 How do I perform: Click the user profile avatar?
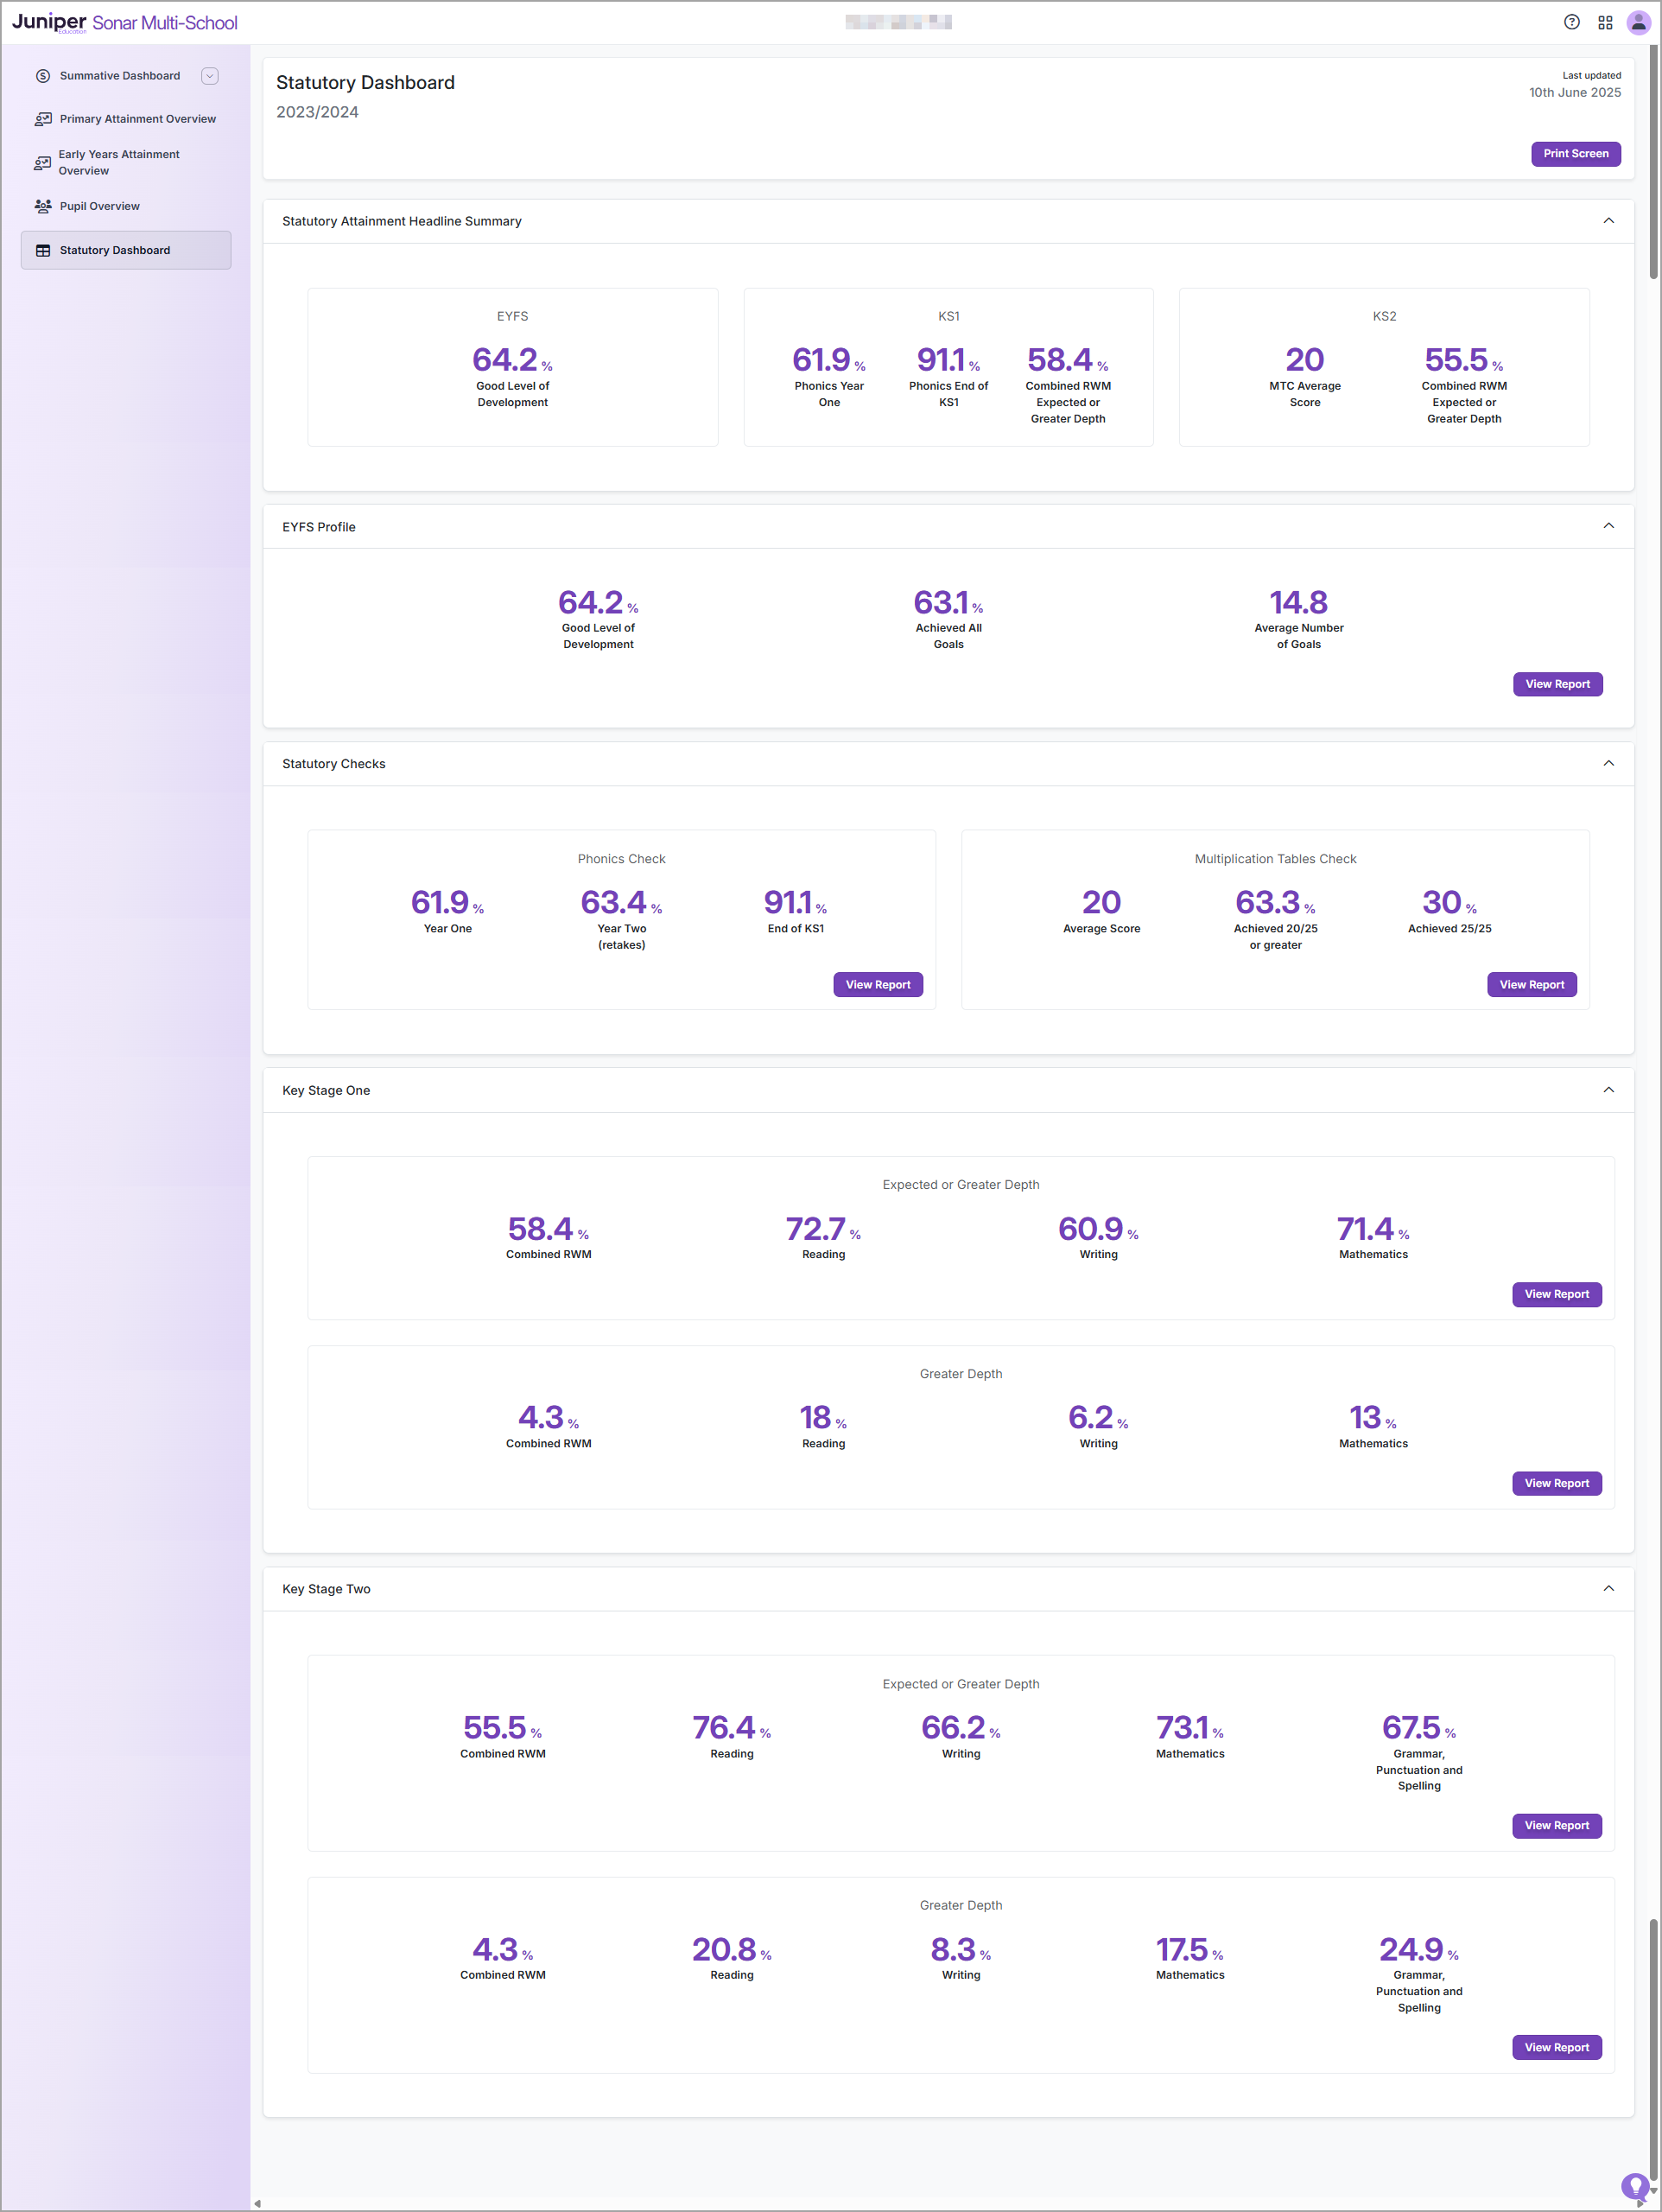pyautogui.click(x=1638, y=22)
